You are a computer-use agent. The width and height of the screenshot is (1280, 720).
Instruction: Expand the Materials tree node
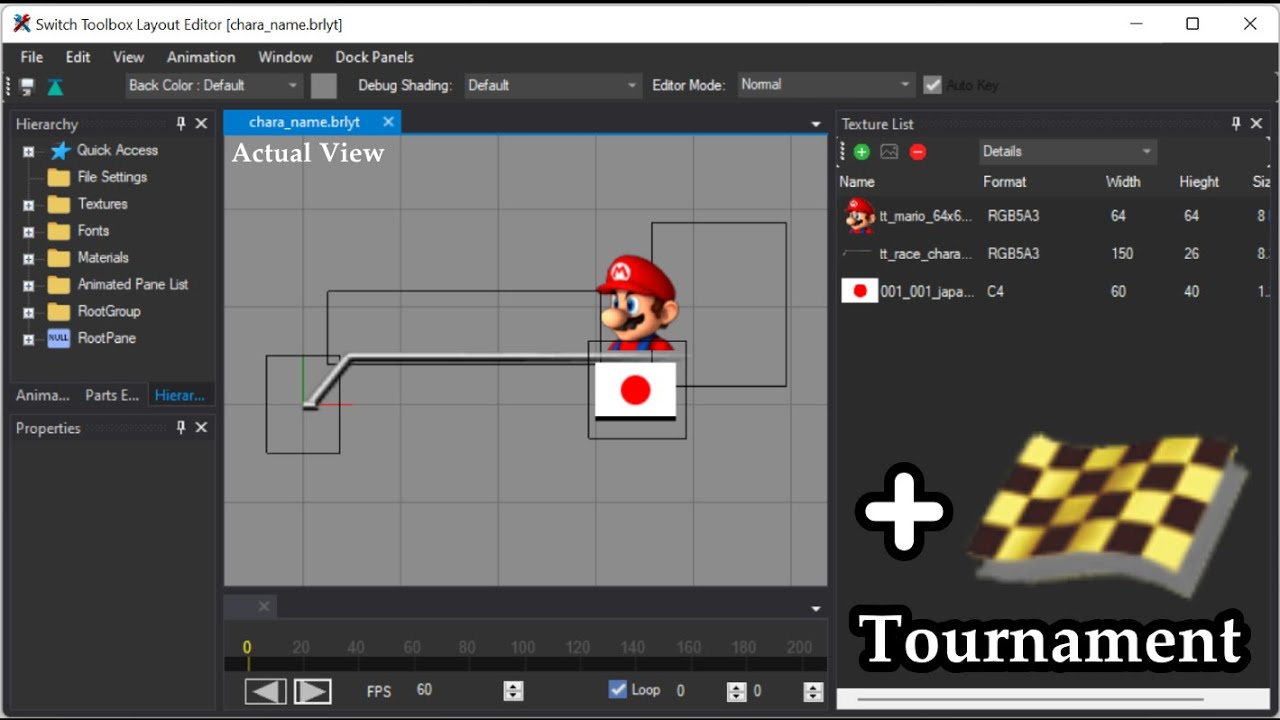[x=28, y=259]
